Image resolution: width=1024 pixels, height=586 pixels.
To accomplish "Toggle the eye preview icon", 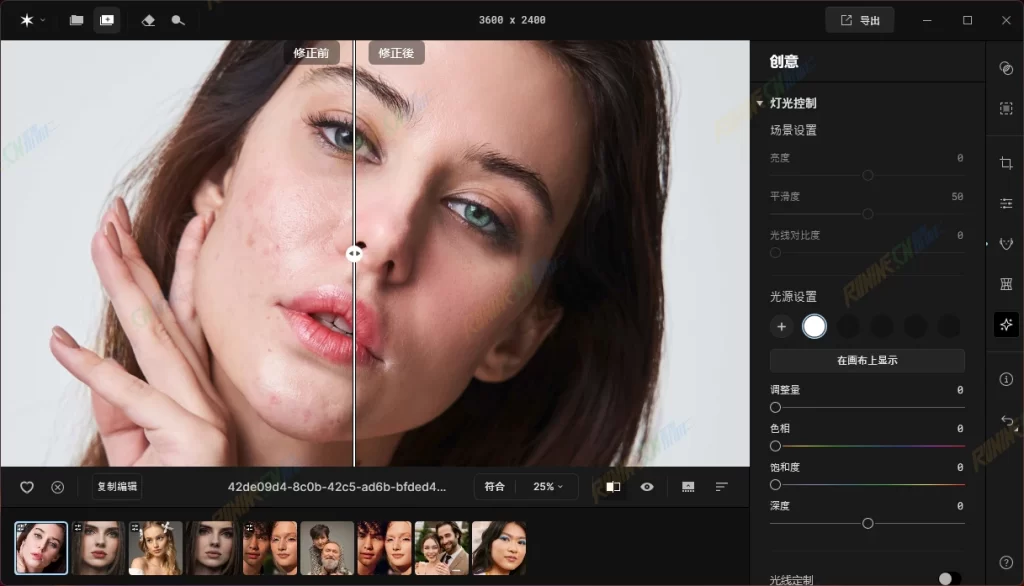I will coord(647,487).
